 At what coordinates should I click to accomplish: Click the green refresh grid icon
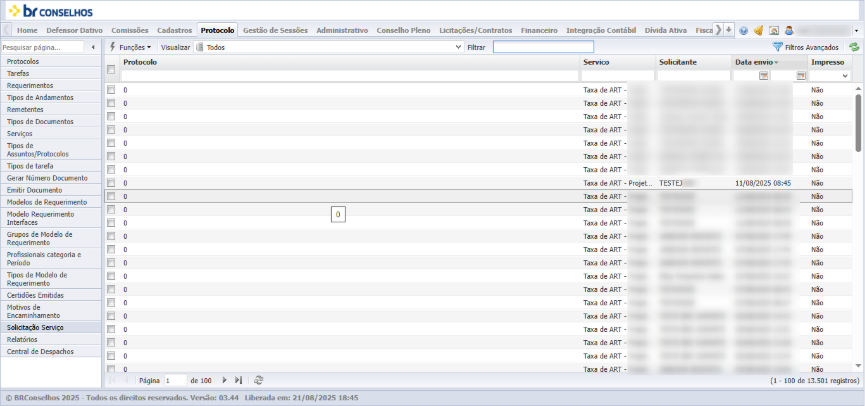pyautogui.click(x=855, y=47)
